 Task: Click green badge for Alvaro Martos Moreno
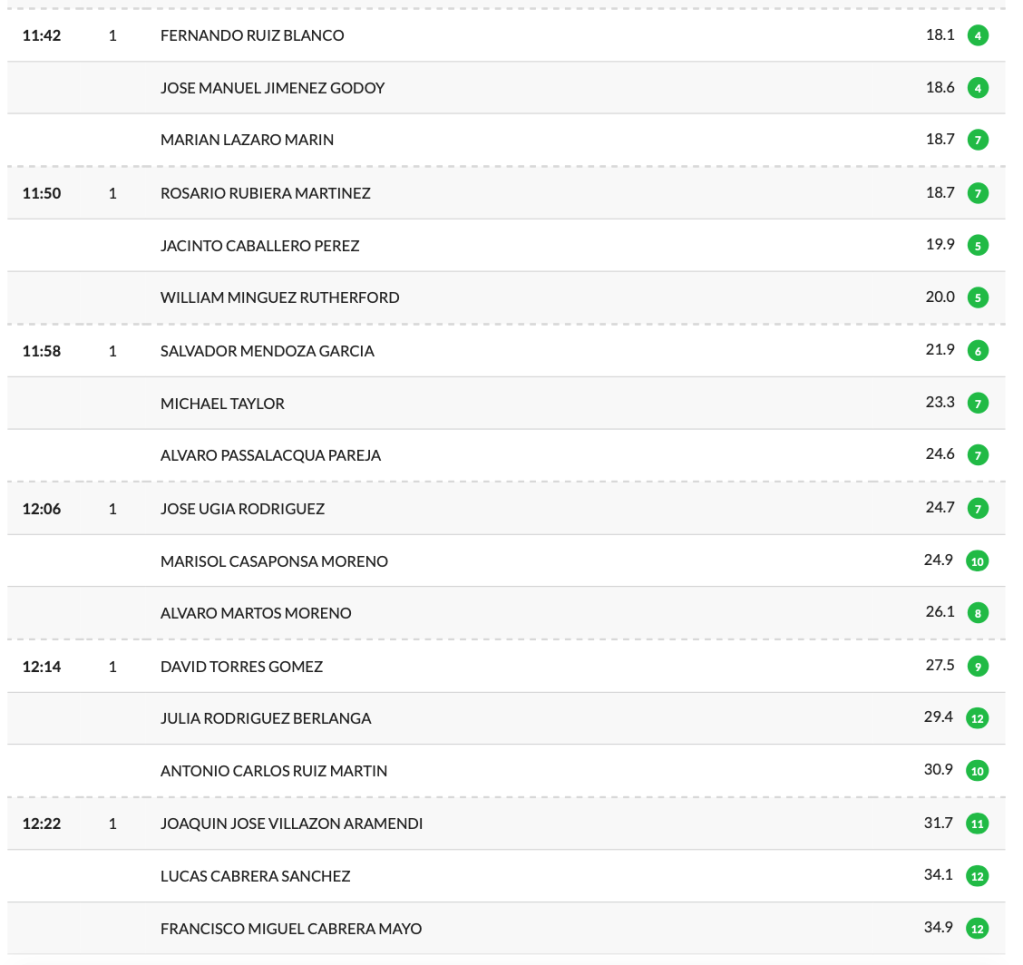click(978, 613)
